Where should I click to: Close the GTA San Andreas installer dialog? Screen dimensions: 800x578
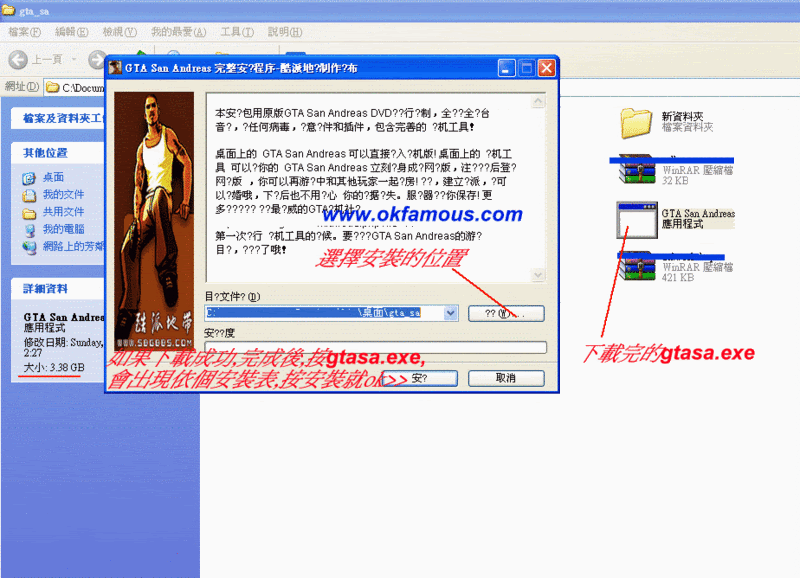[x=546, y=68]
